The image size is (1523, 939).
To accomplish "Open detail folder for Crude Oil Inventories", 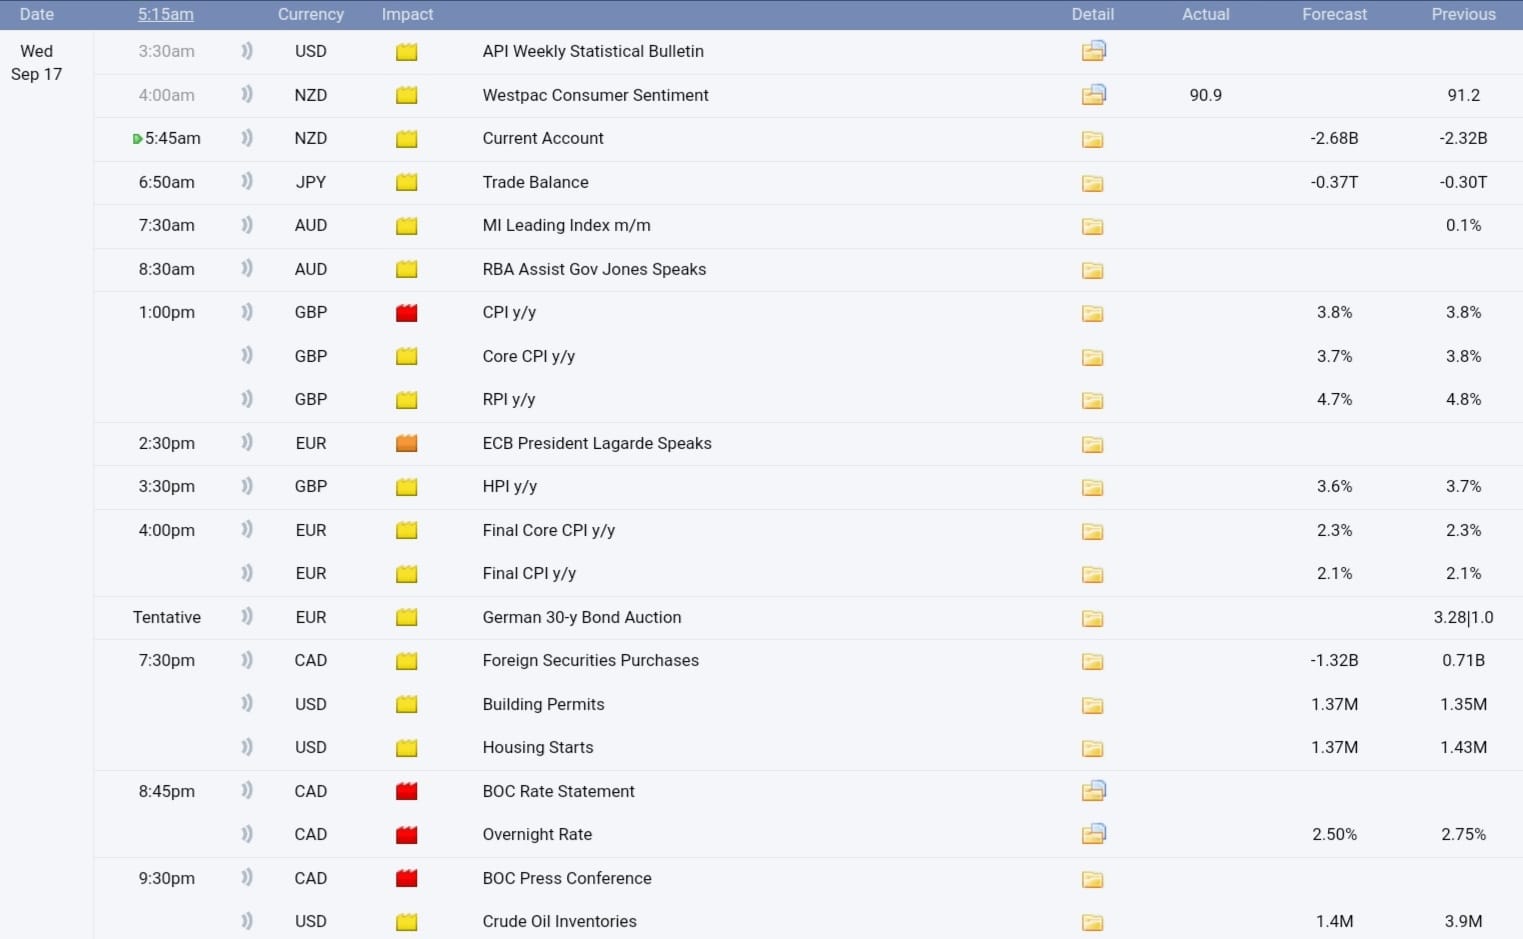I will click(x=1093, y=922).
